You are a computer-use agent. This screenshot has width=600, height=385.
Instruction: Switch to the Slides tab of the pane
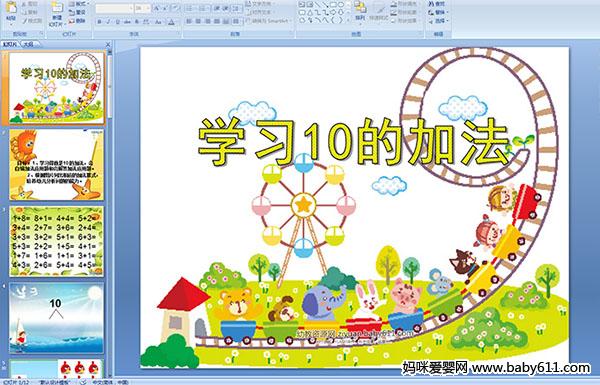coord(10,44)
